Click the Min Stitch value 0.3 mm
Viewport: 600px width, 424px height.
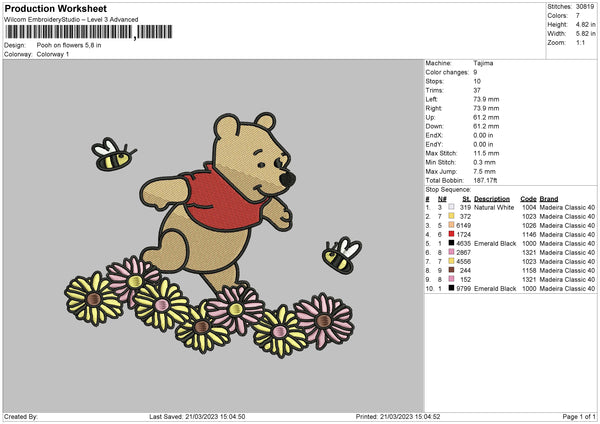(x=484, y=162)
